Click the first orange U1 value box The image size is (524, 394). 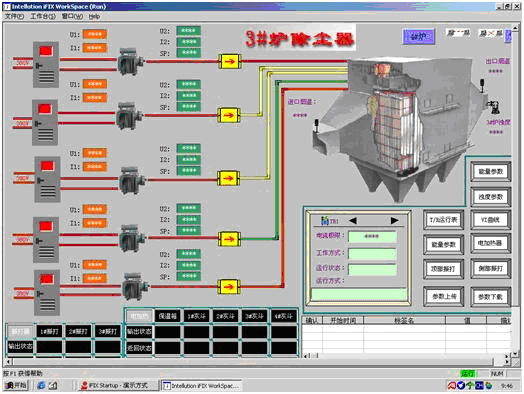[x=95, y=34]
